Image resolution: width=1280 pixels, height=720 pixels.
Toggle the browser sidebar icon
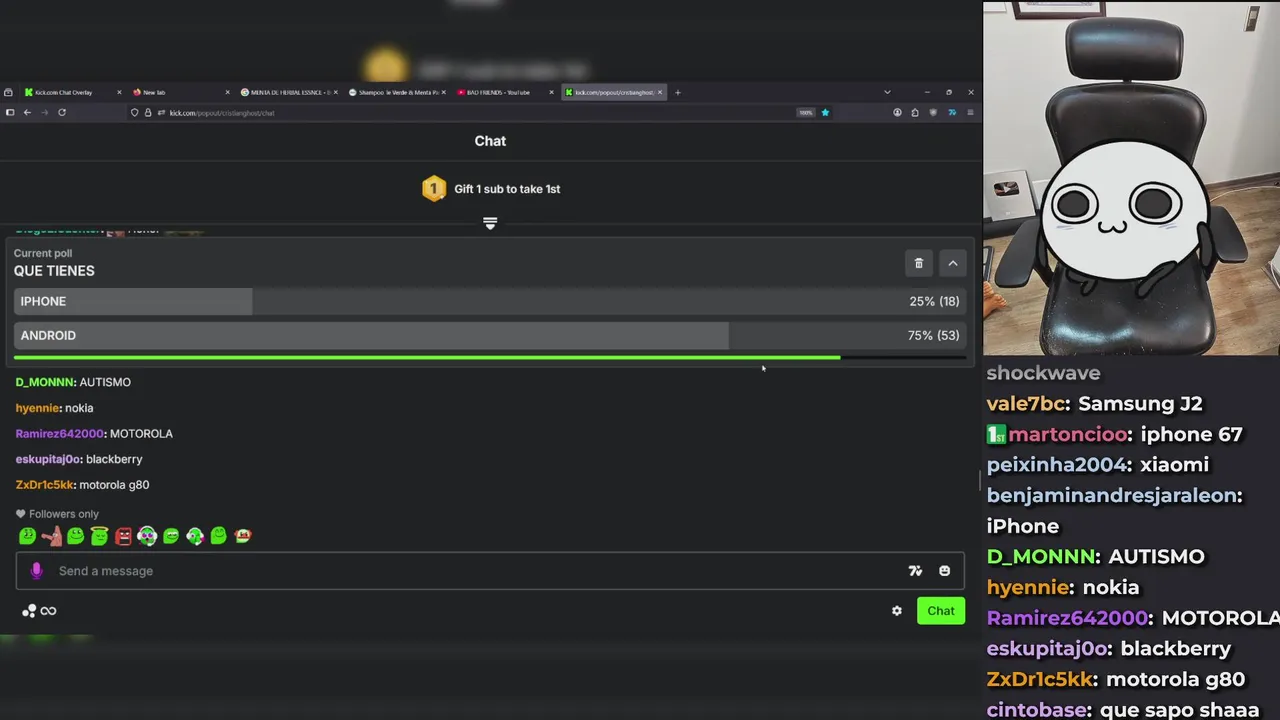pos(10,113)
